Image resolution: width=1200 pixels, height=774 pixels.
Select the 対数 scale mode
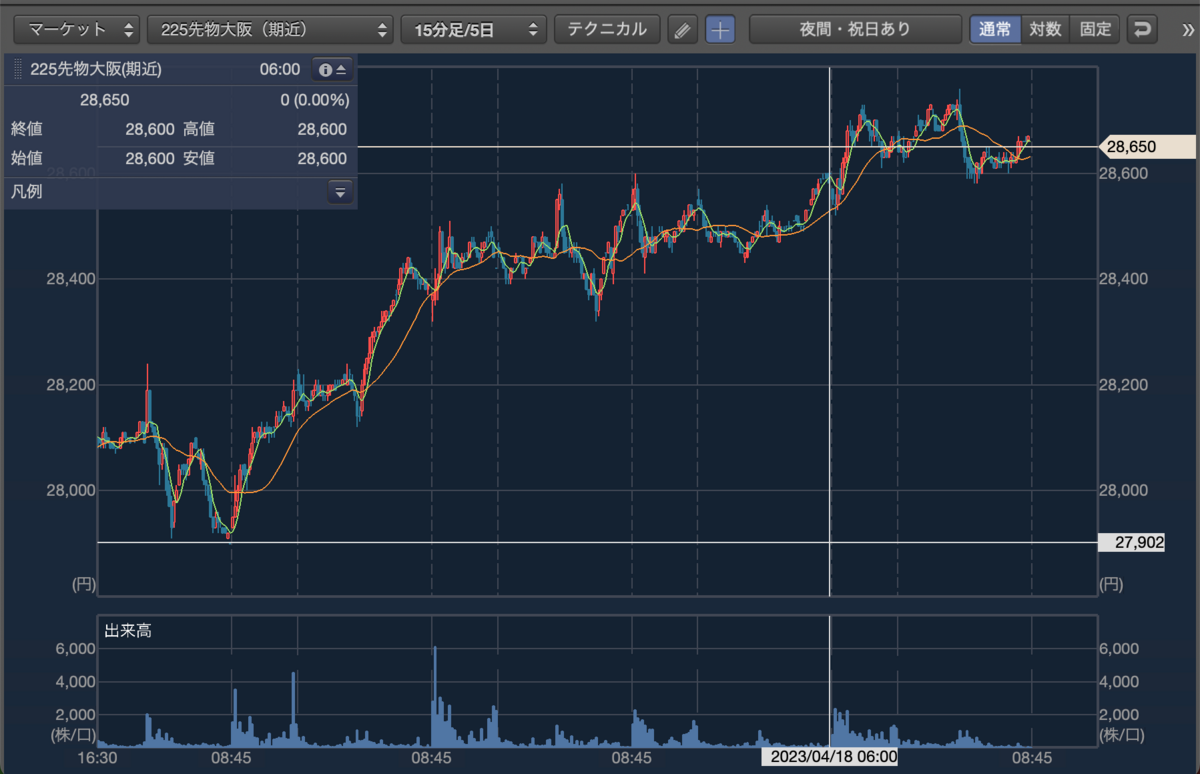[1045, 29]
